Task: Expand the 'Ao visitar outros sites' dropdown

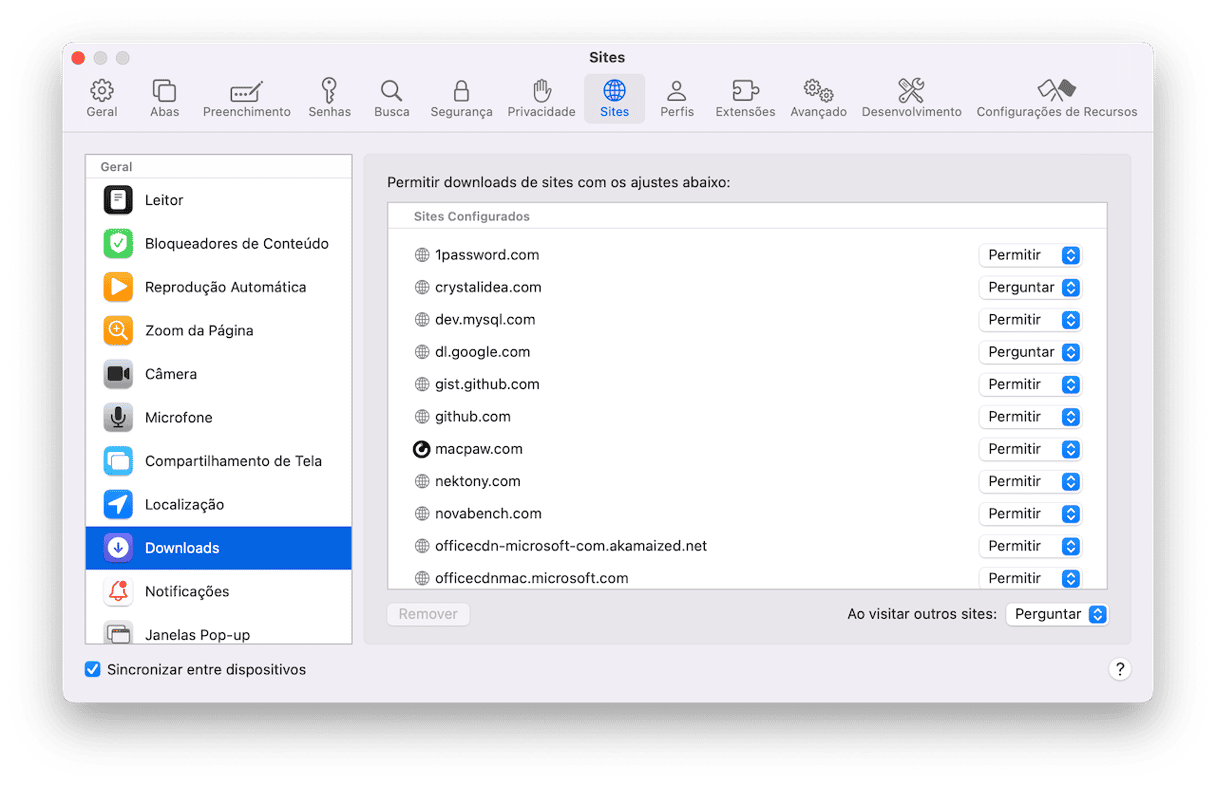Action: [1057, 615]
